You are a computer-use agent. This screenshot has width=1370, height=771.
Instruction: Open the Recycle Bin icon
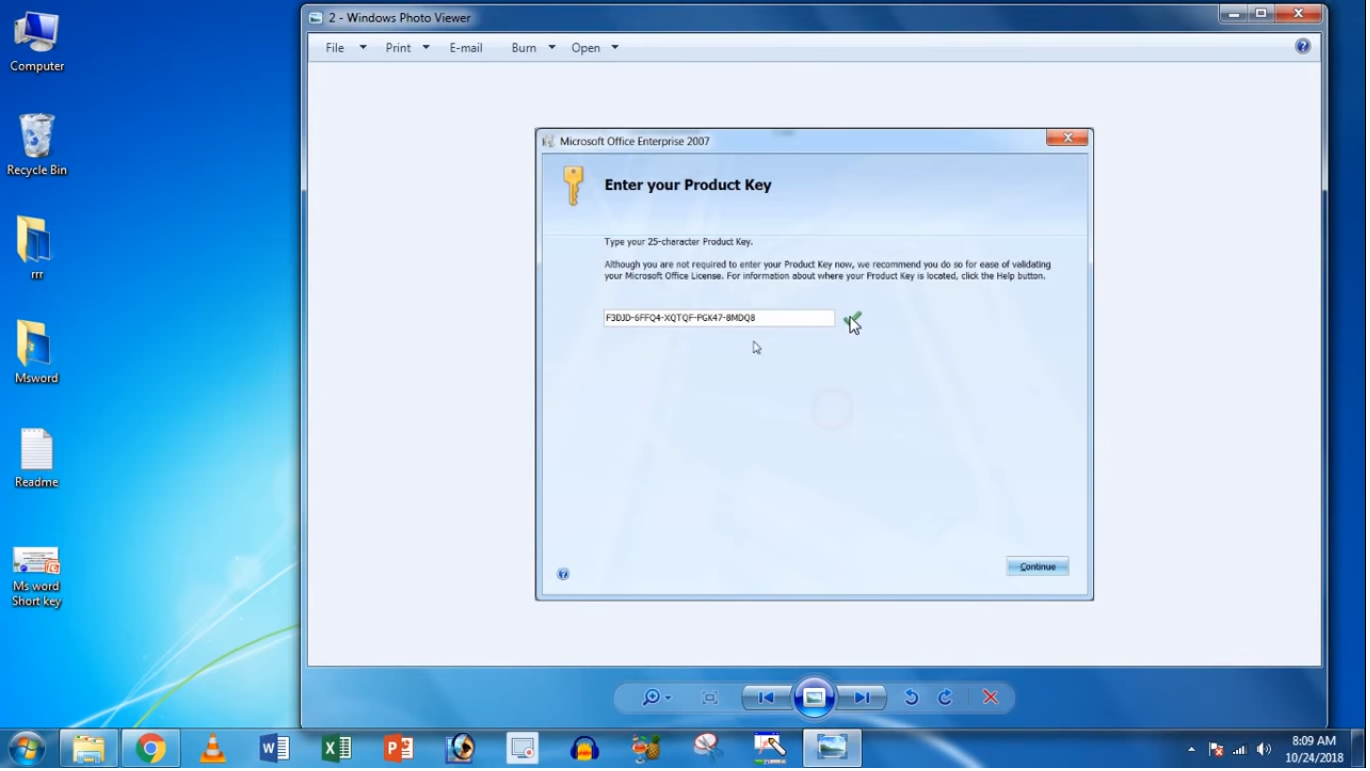click(37, 145)
